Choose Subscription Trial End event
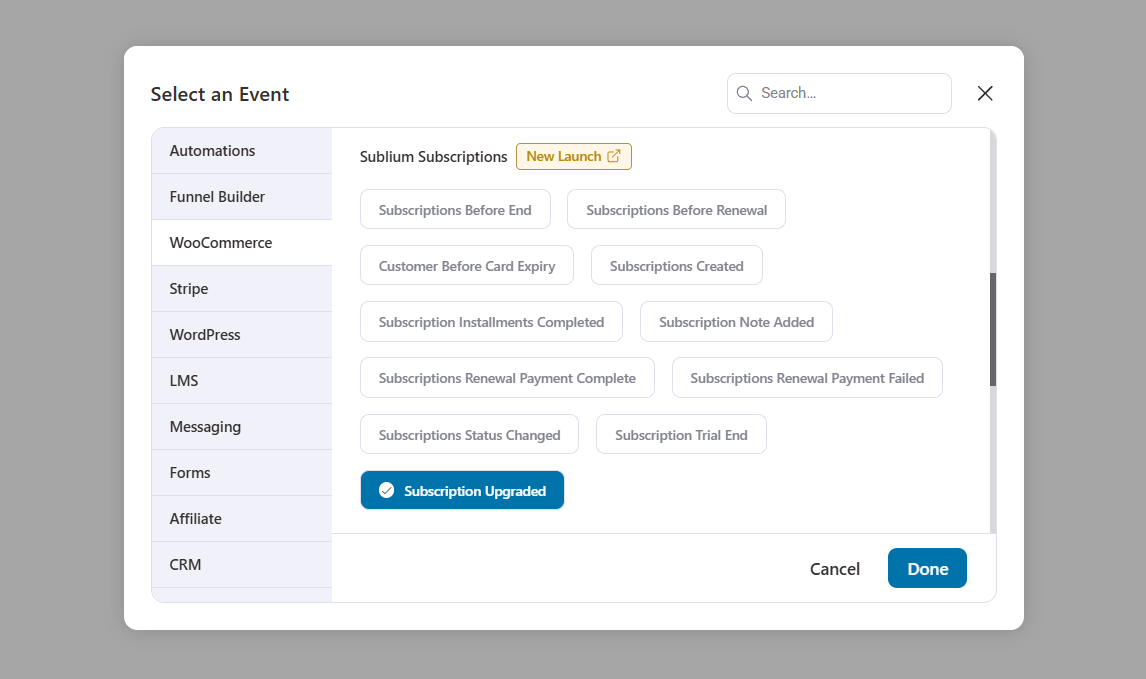Screen dimensions: 1146x679 point(681,435)
